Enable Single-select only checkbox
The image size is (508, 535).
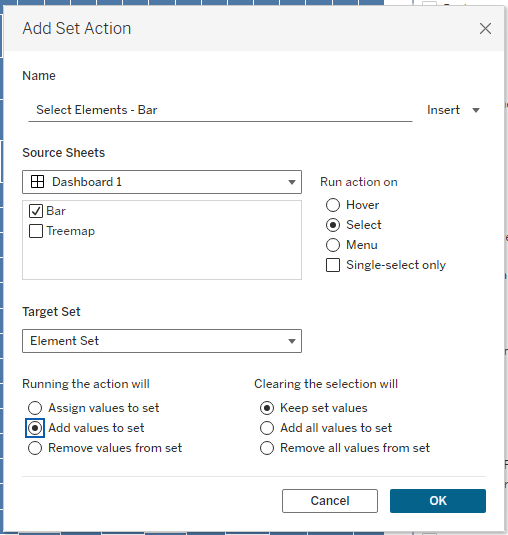click(x=333, y=265)
